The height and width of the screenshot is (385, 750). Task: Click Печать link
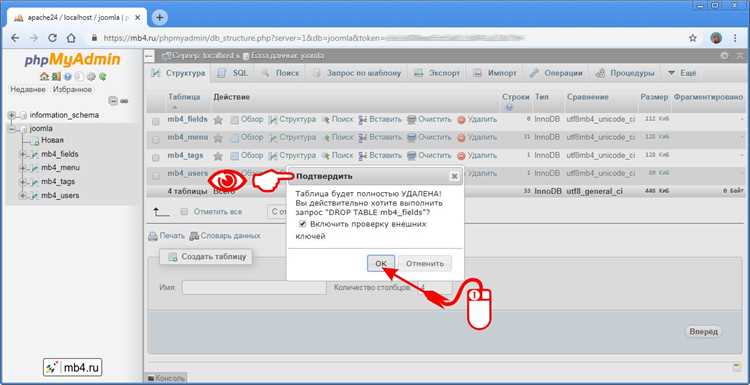point(166,235)
